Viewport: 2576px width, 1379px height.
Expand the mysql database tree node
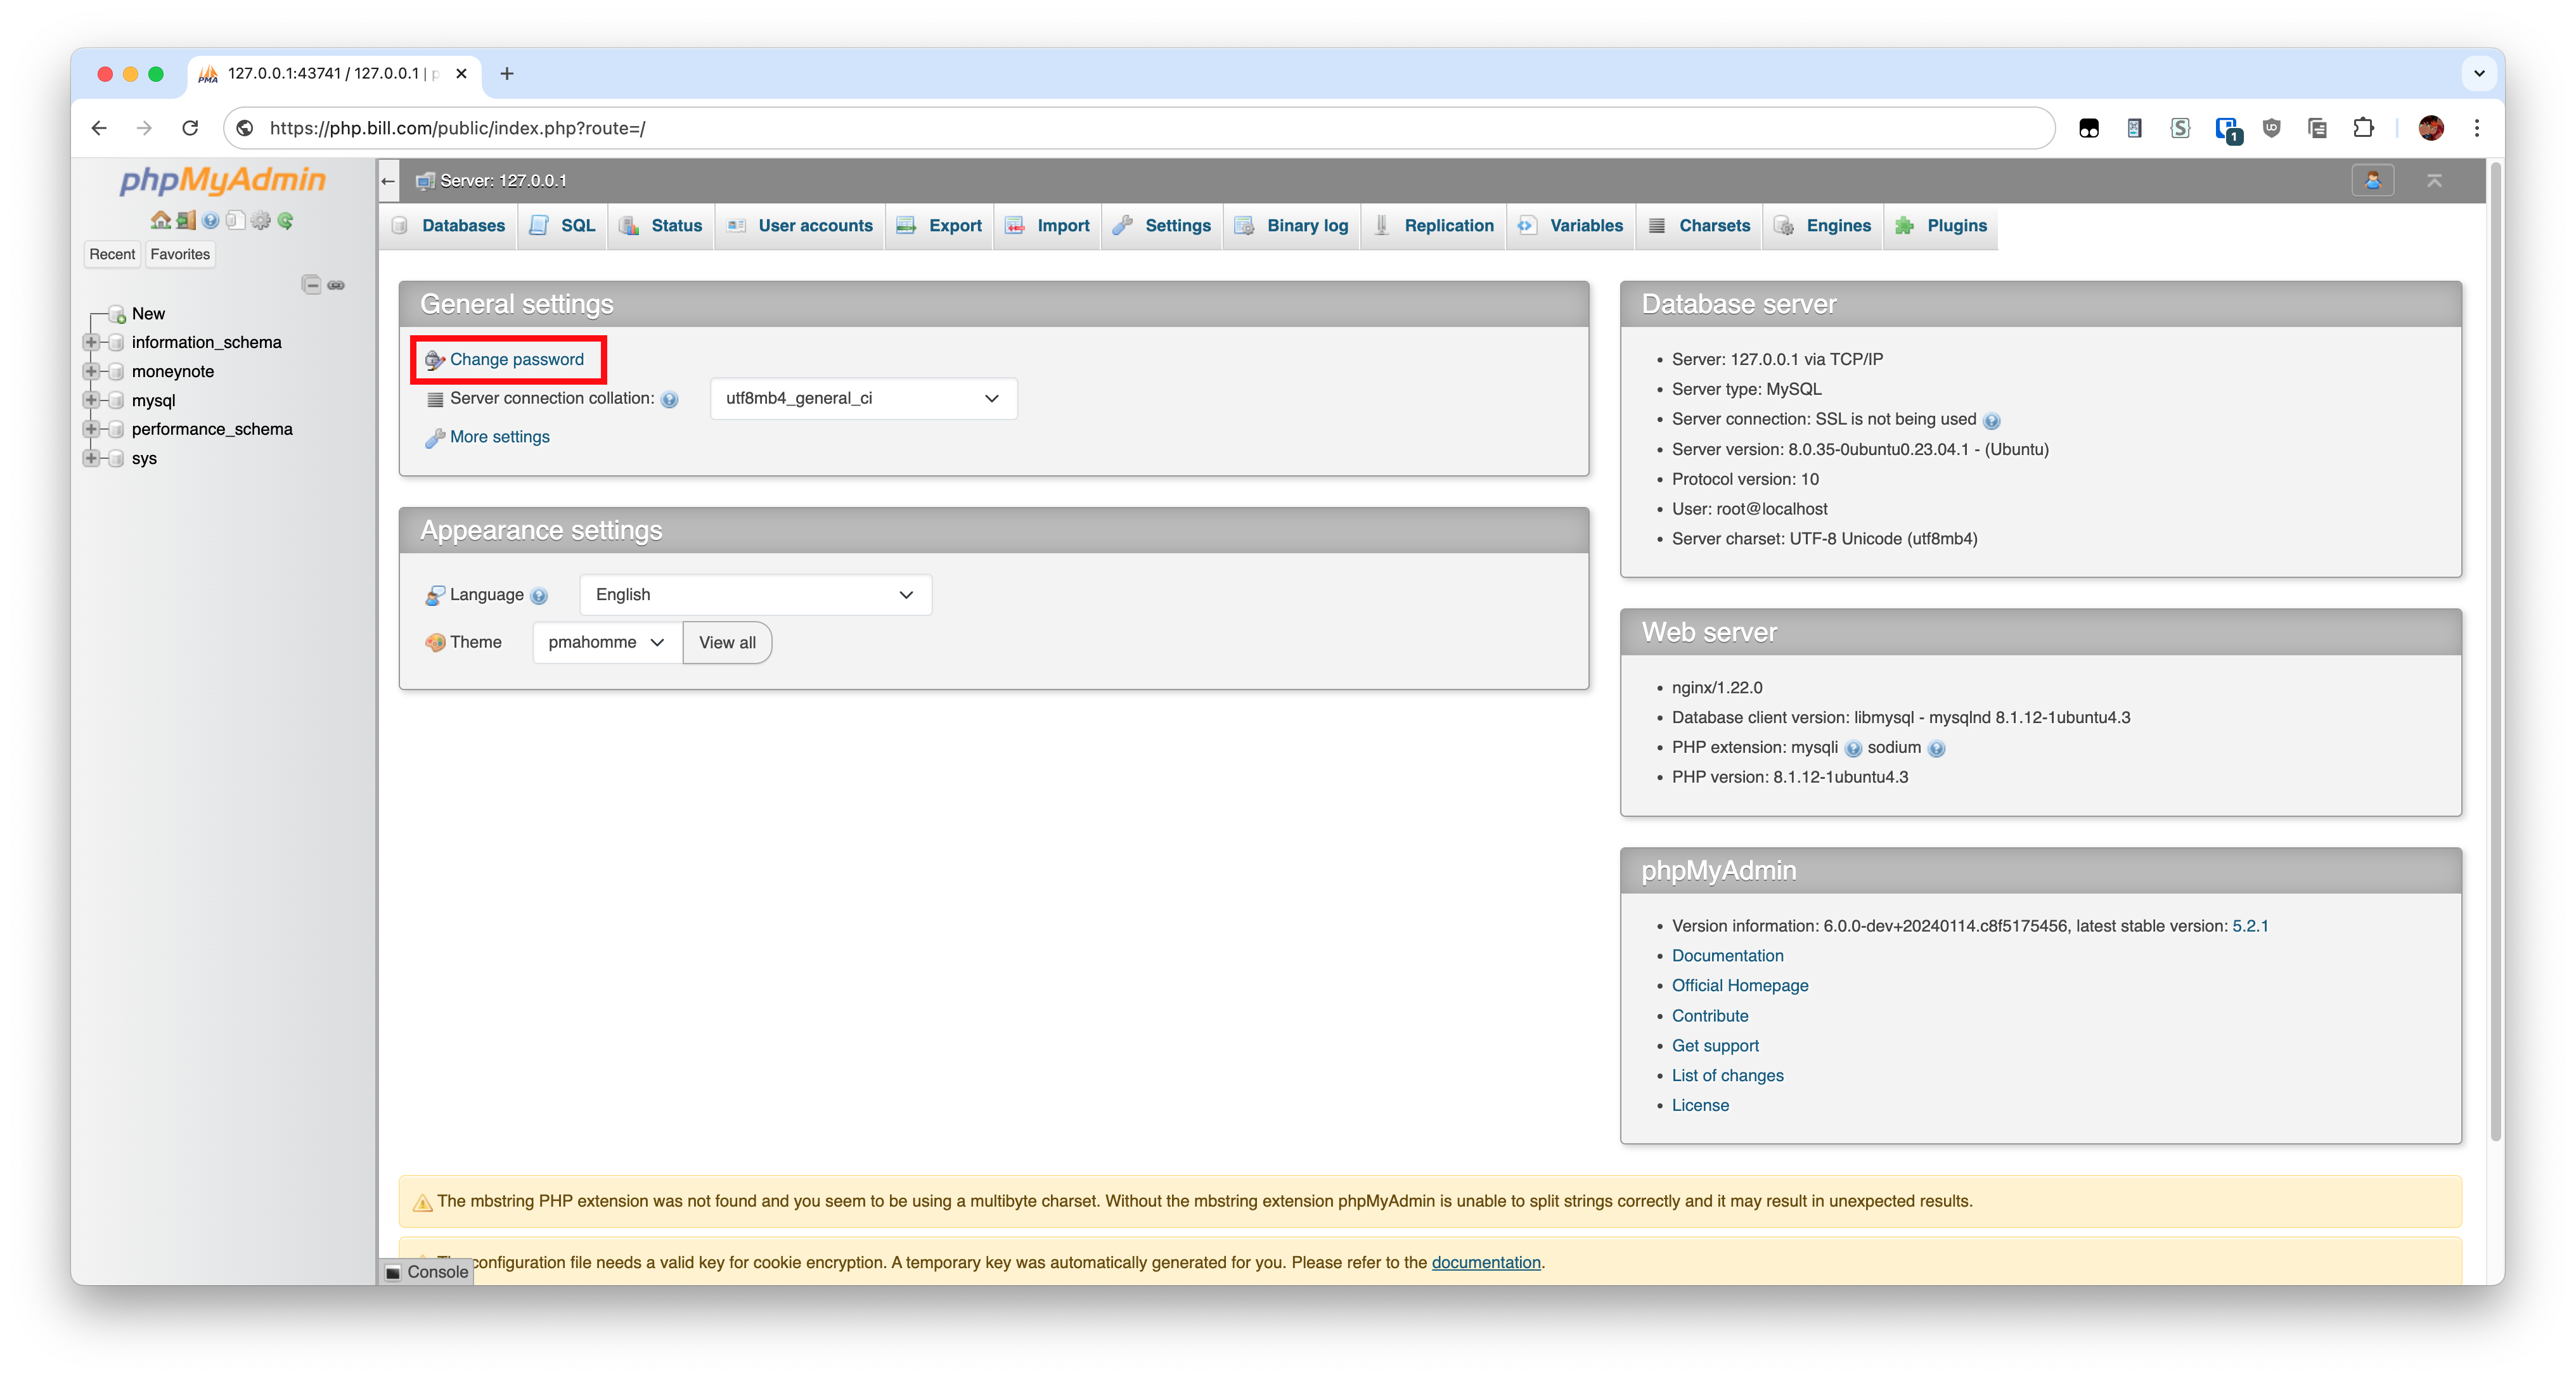click(x=91, y=400)
